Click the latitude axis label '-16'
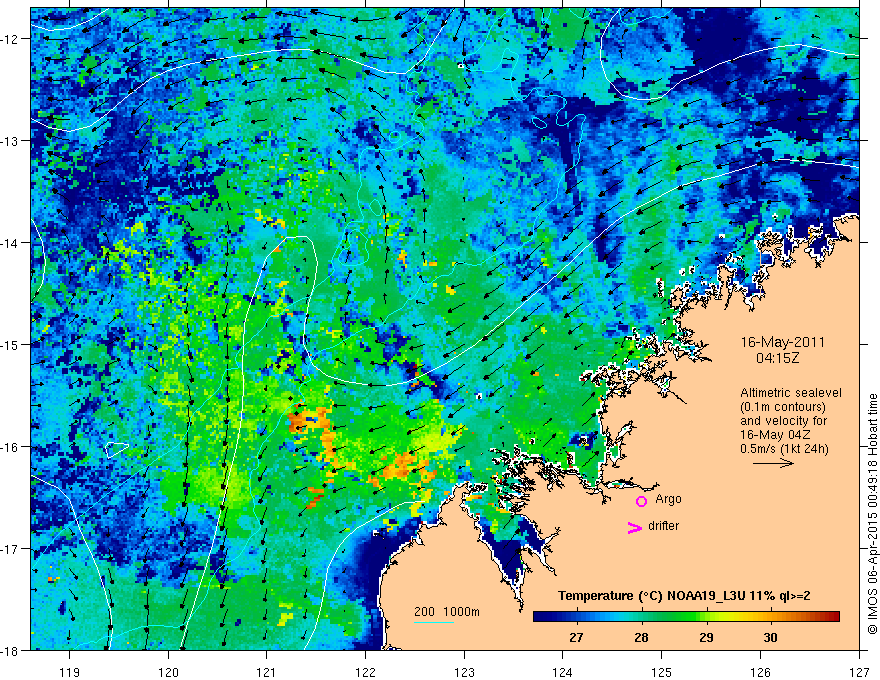Image resolution: width=880 pixels, height=680 pixels. point(11,447)
